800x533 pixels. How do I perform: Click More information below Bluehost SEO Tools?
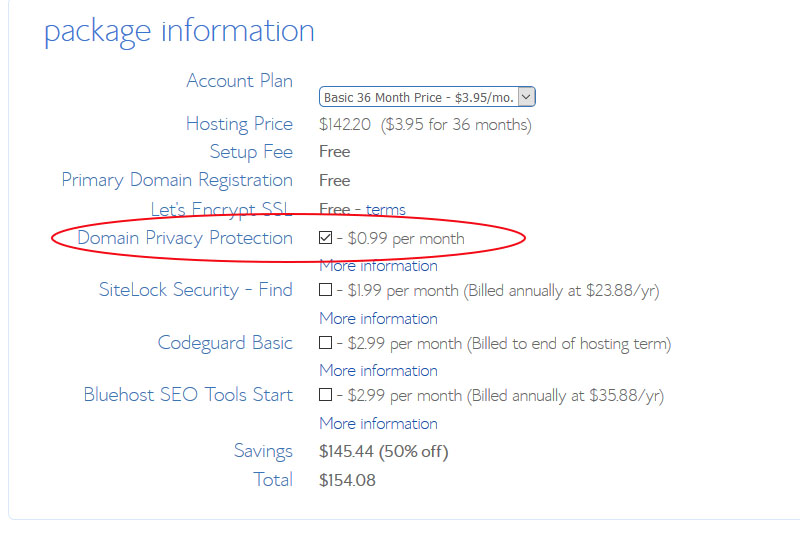point(378,423)
